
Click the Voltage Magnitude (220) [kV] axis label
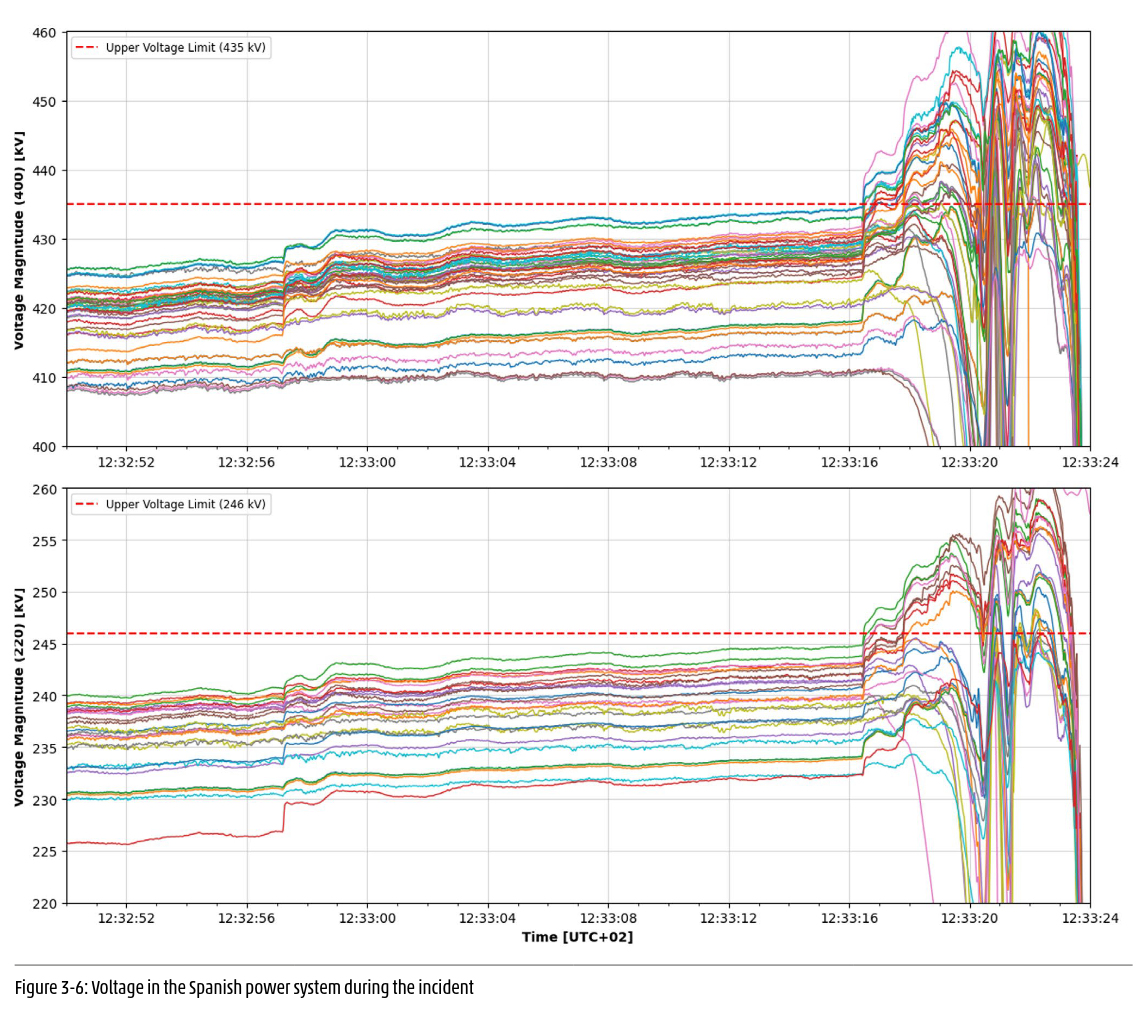(x=19, y=696)
